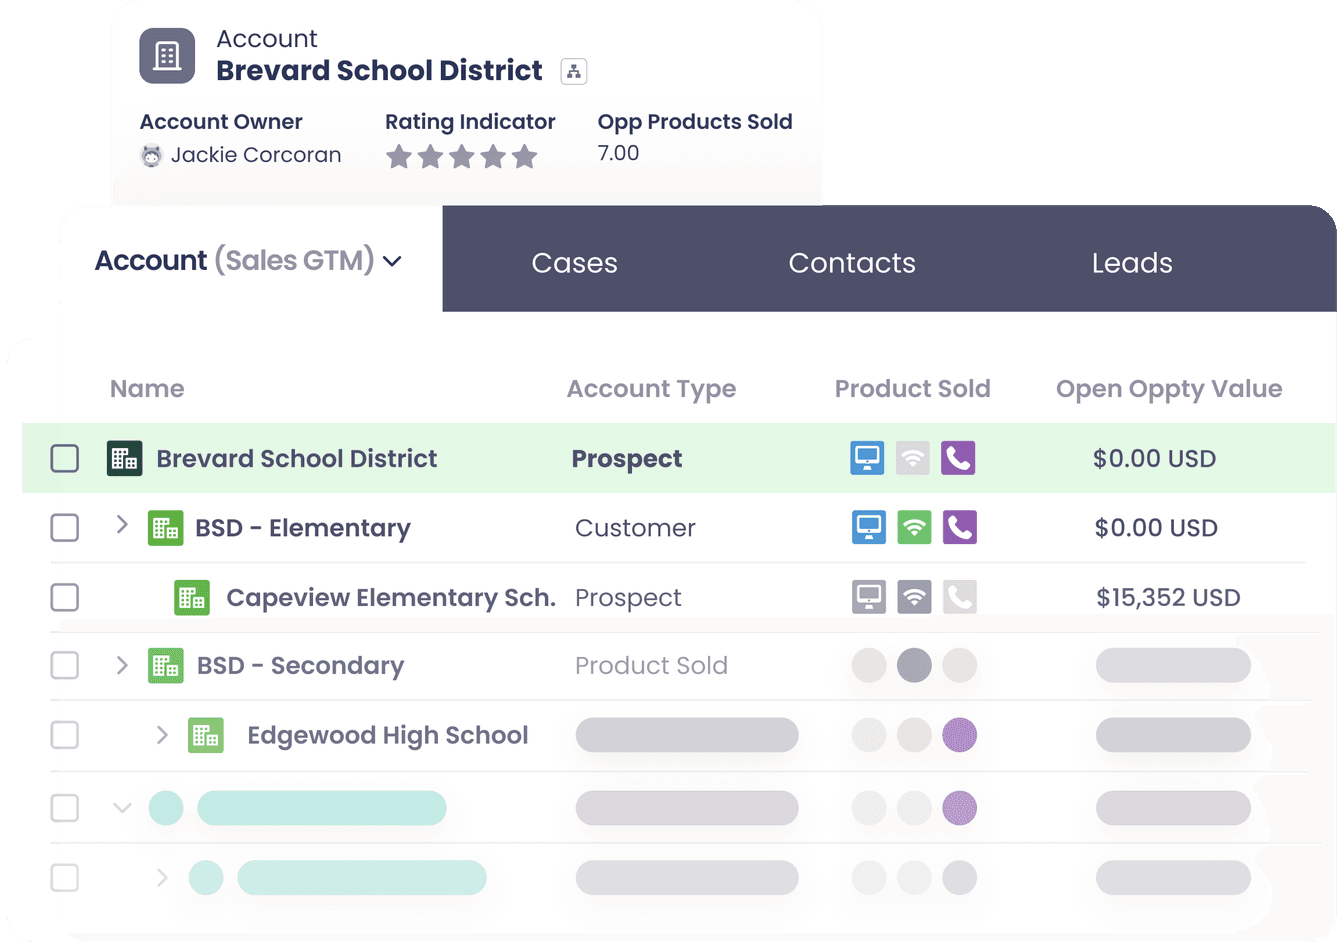
Task: Set rating using the fifth star
Action: [x=525, y=157]
